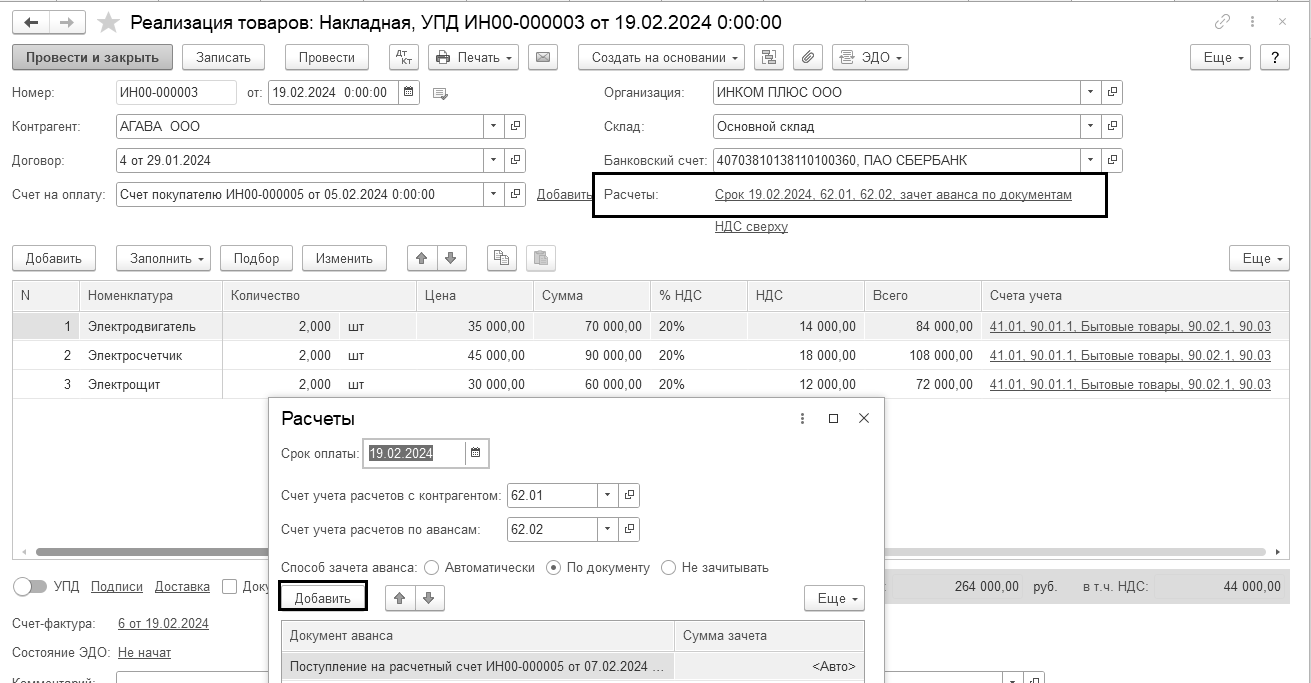The image size is (1311, 683).
Task: Attach files with the paperclip icon
Action: [807, 57]
